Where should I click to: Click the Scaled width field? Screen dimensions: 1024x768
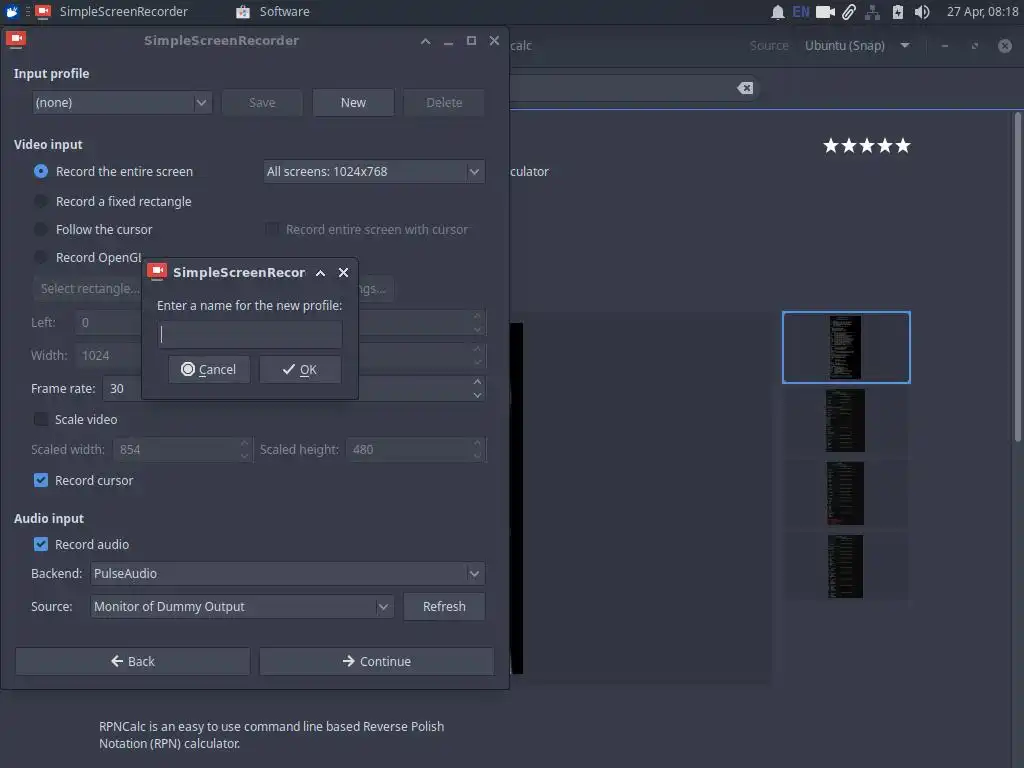point(182,450)
